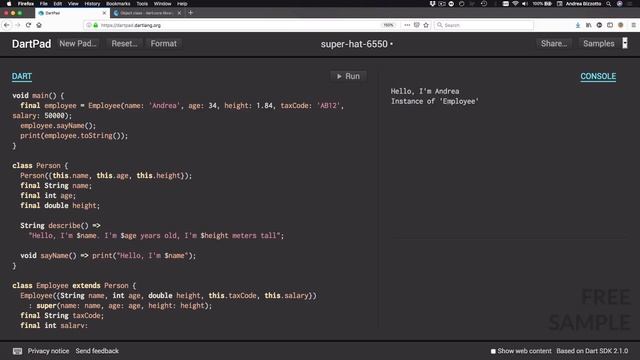Open the Tools menu
The height and width of the screenshot is (360, 640).
pyautogui.click(x=142, y=4)
